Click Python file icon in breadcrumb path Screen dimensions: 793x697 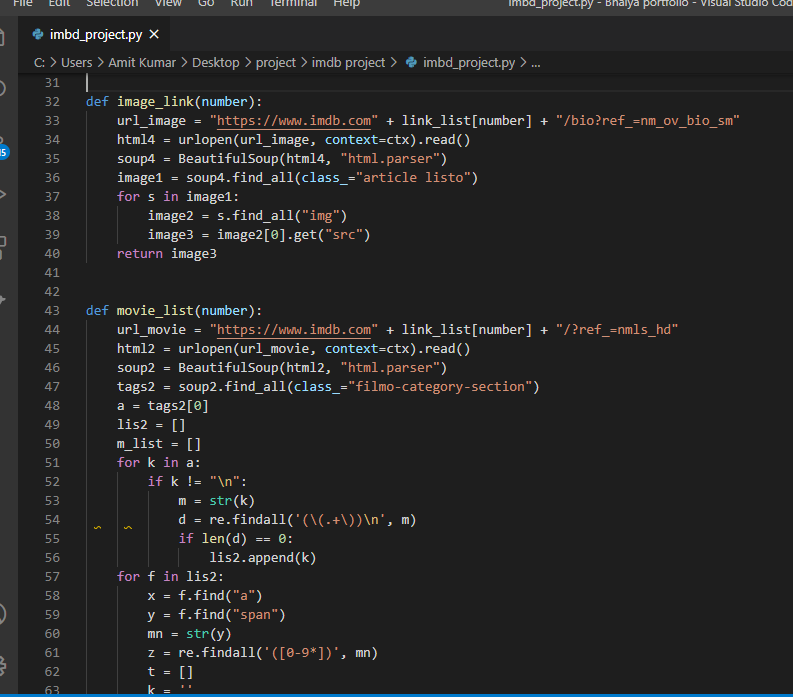[x=411, y=62]
